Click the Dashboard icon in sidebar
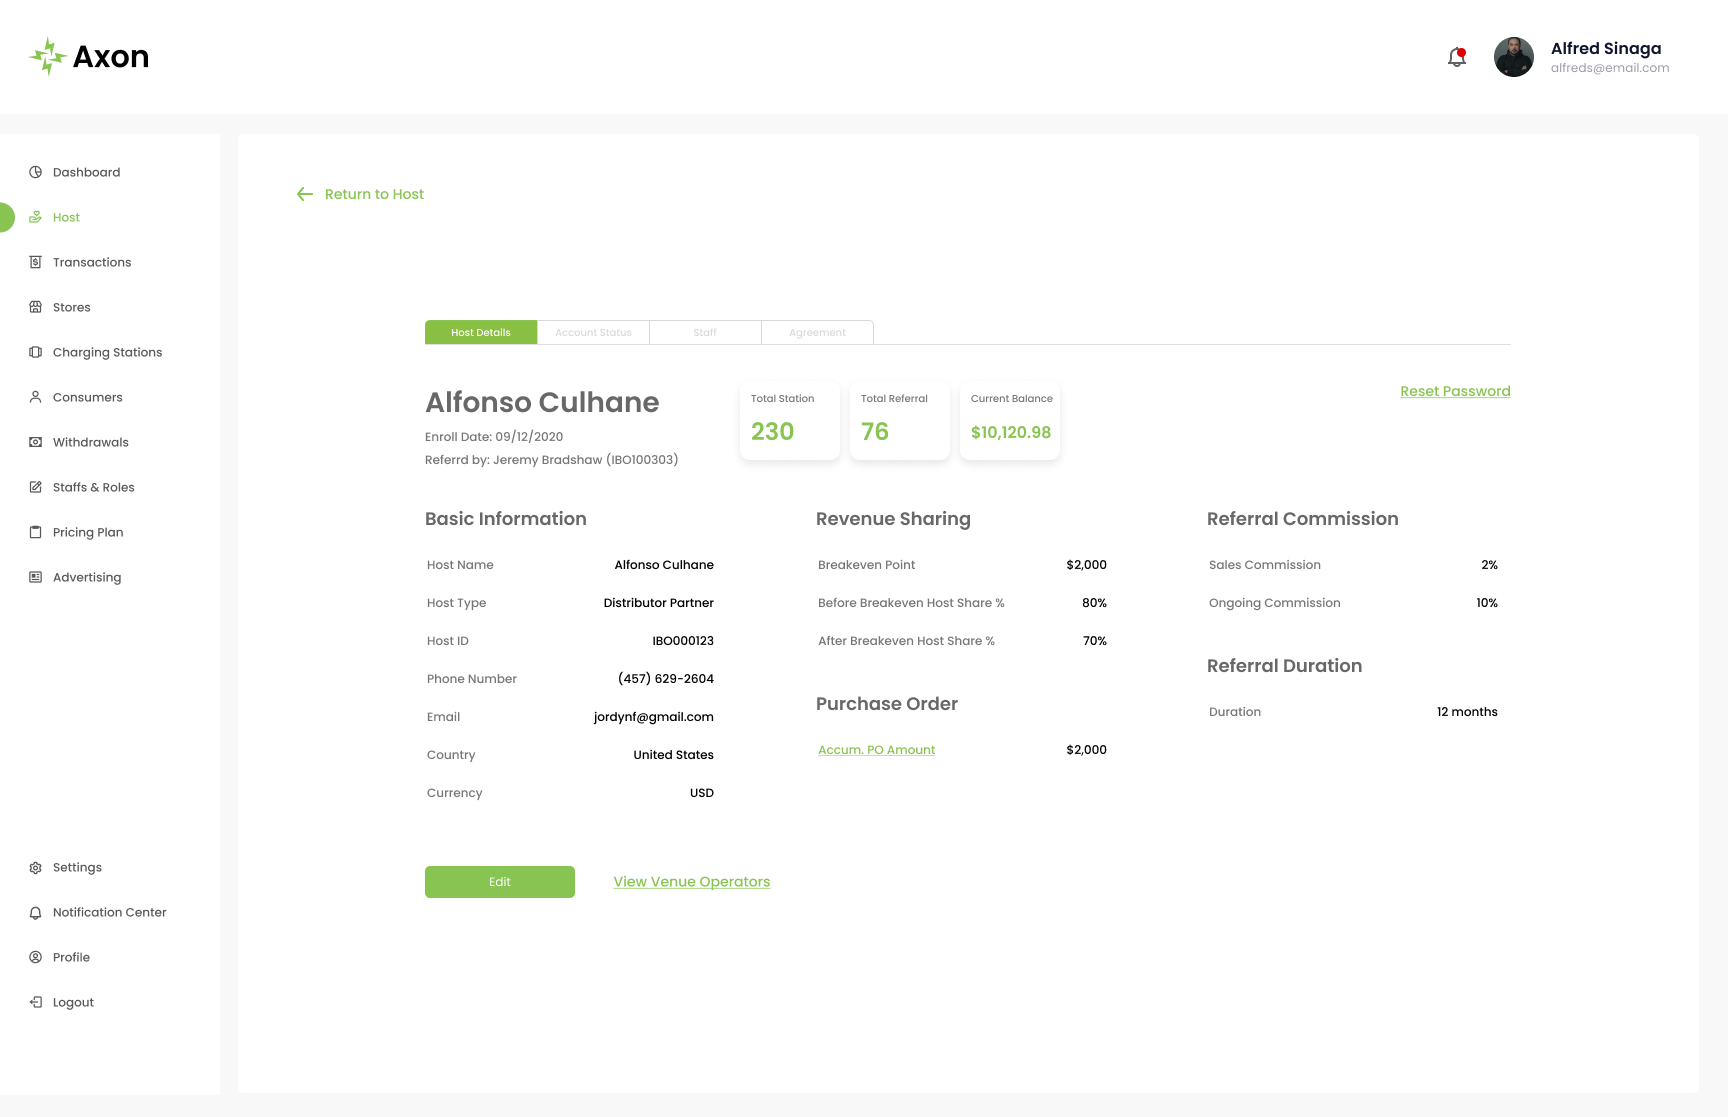Image resolution: width=1728 pixels, height=1117 pixels. pyautogui.click(x=35, y=172)
